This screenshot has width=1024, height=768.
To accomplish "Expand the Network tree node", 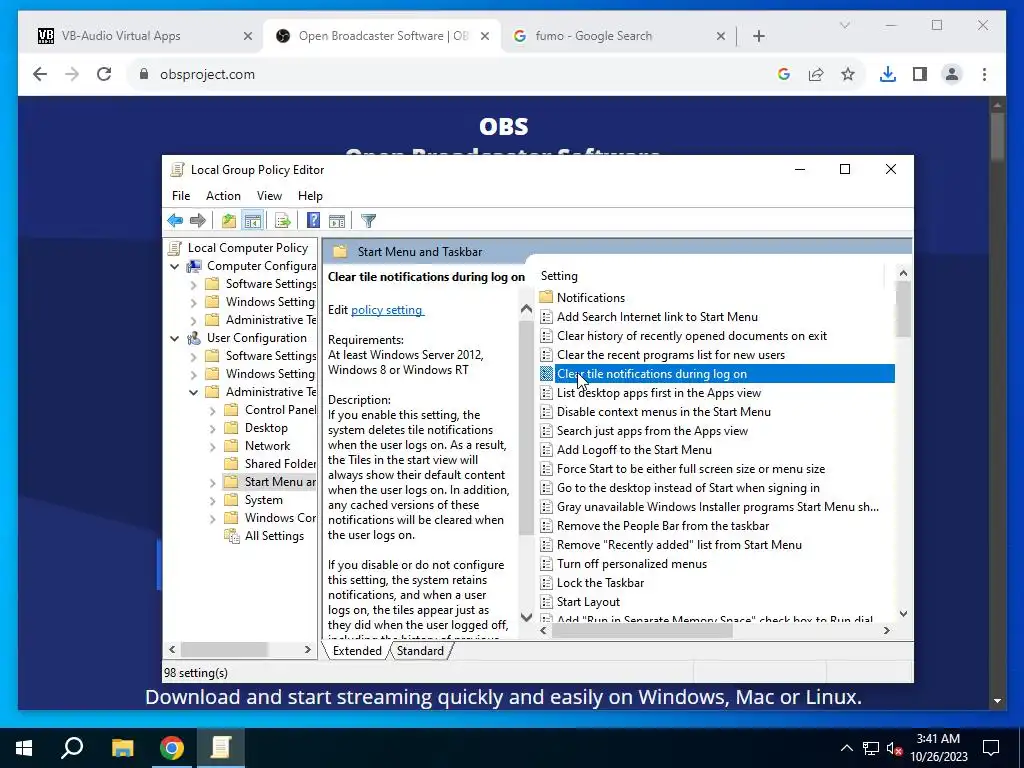I will pos(212,447).
